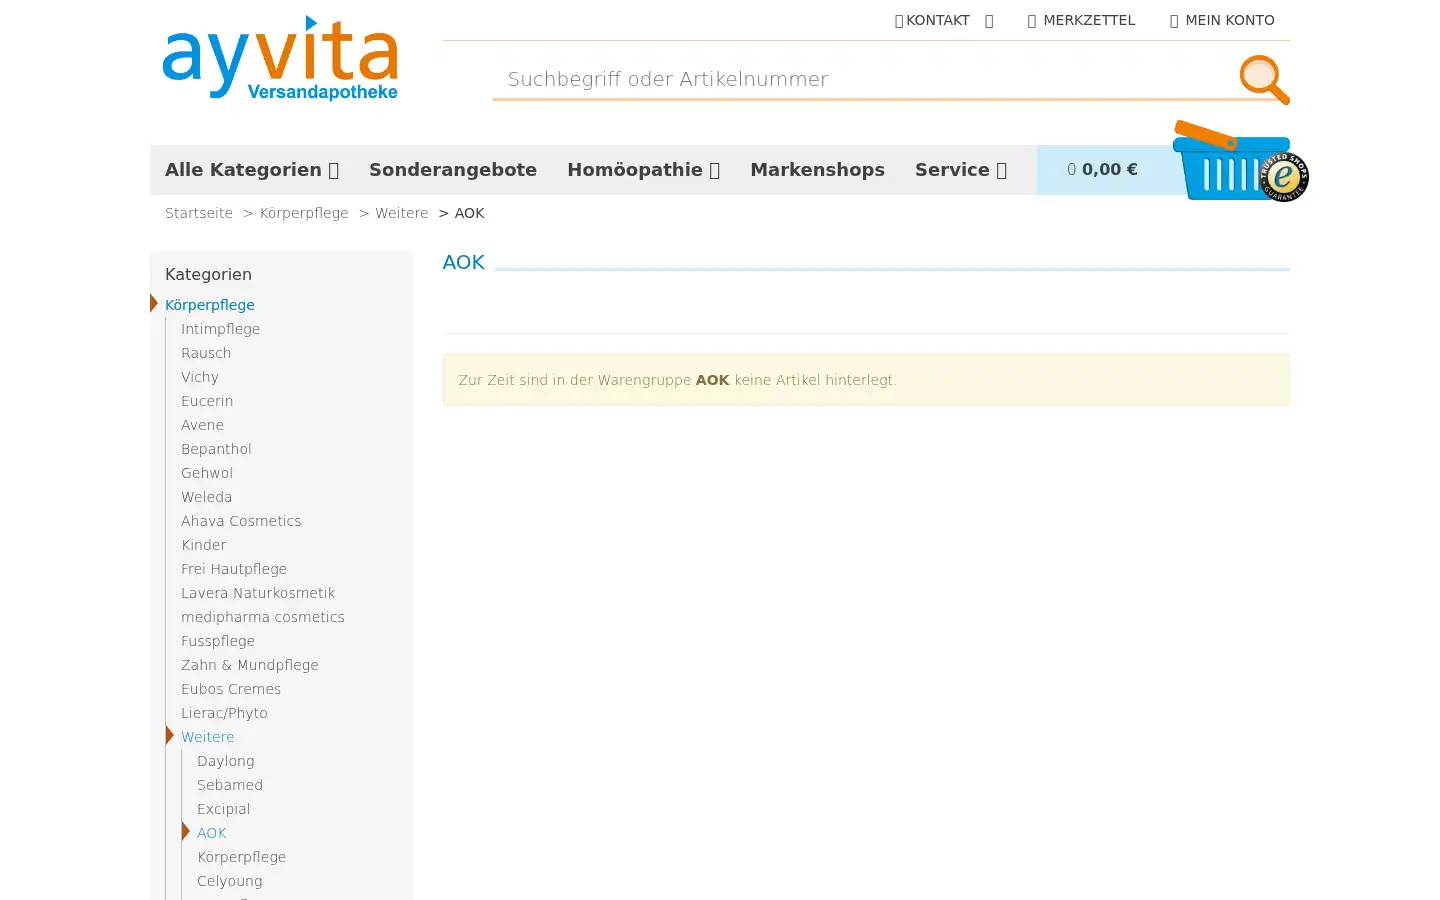The width and height of the screenshot is (1440, 900).
Task: Click the AOK page heading
Action: tap(464, 262)
